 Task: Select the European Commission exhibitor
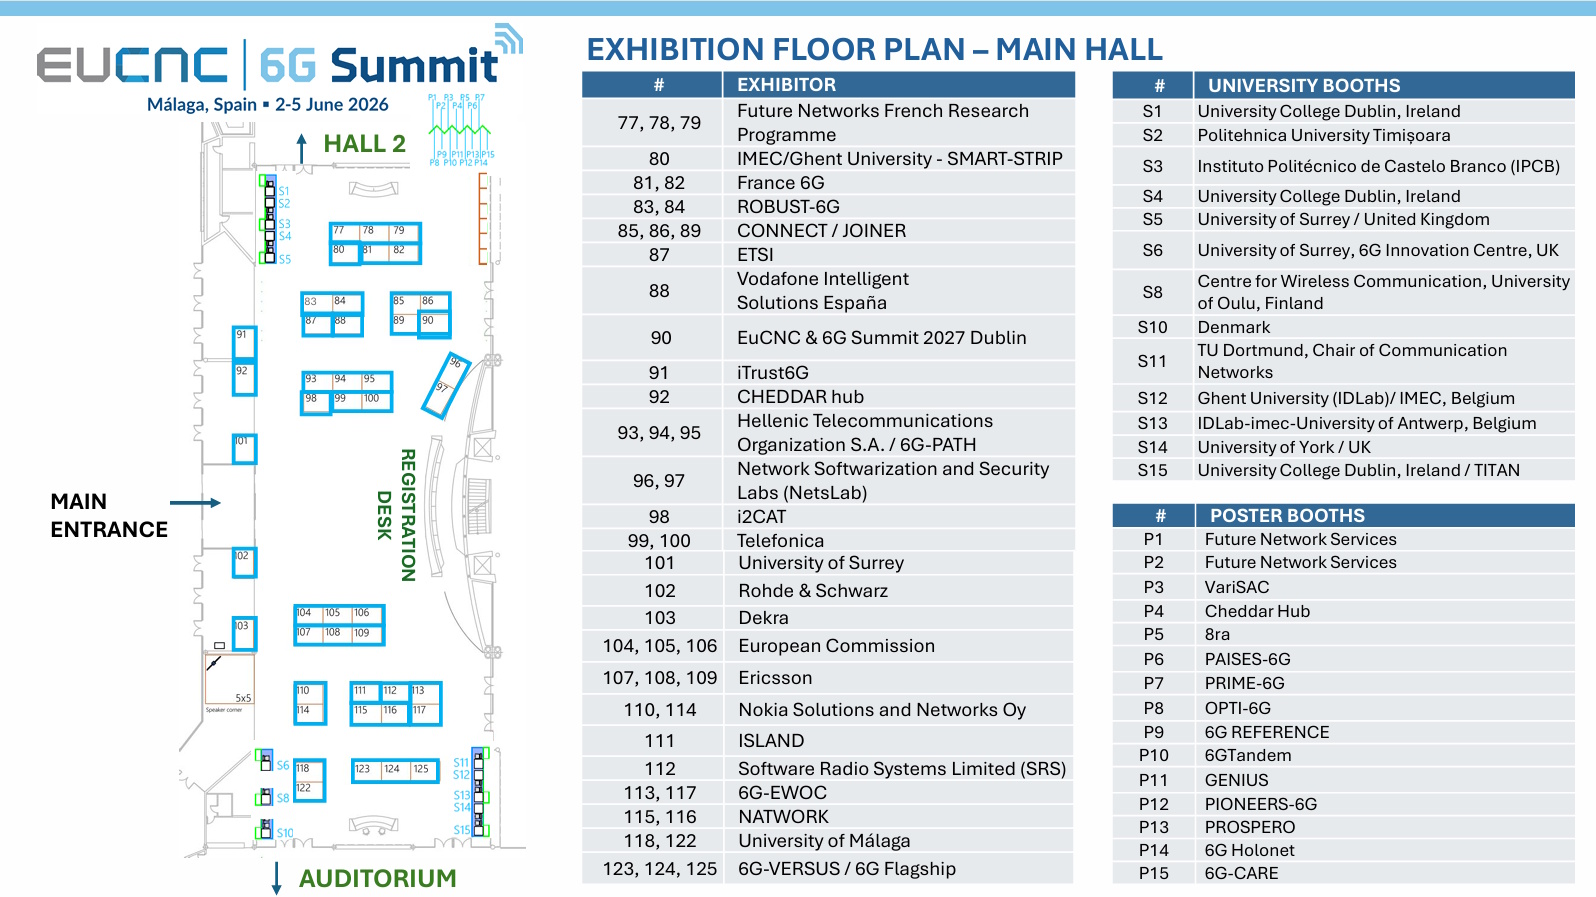coord(837,646)
